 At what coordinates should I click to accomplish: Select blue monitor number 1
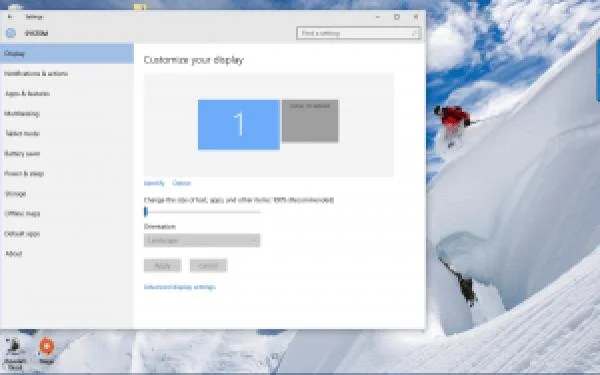click(239, 125)
